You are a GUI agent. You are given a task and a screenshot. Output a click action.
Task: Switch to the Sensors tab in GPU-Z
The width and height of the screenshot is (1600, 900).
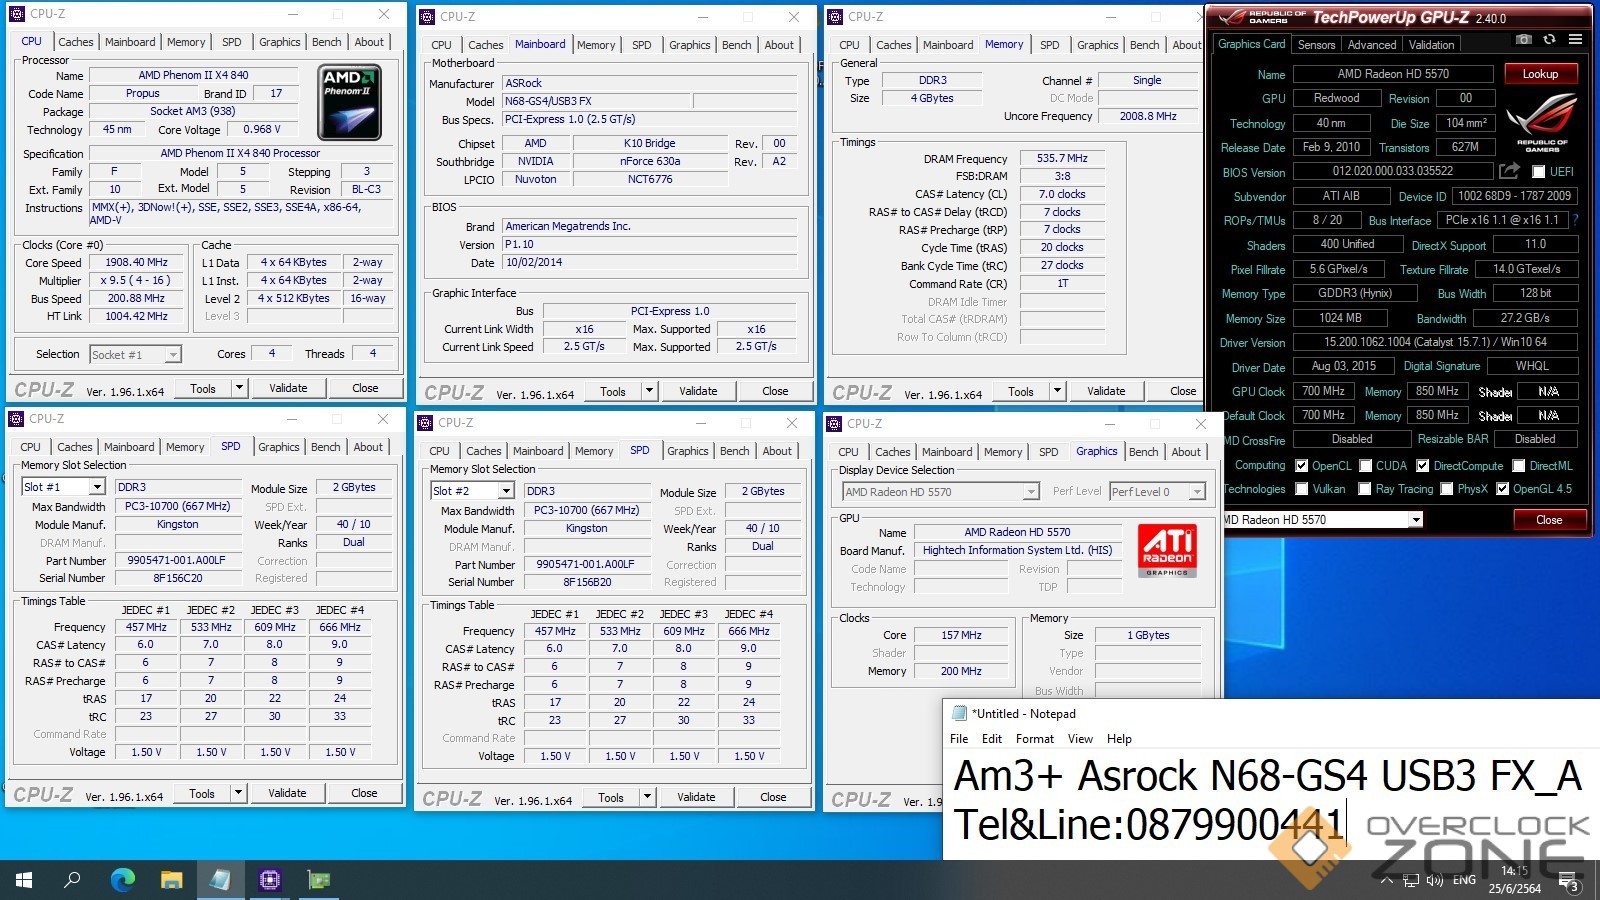(x=1316, y=45)
